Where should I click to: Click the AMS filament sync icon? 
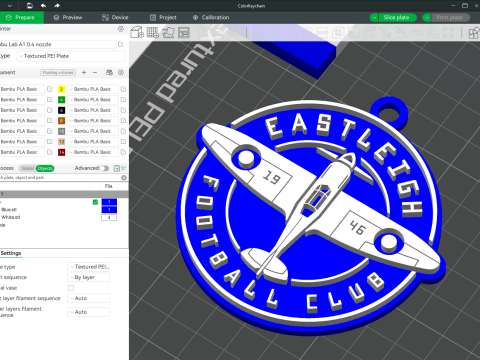tap(109, 72)
